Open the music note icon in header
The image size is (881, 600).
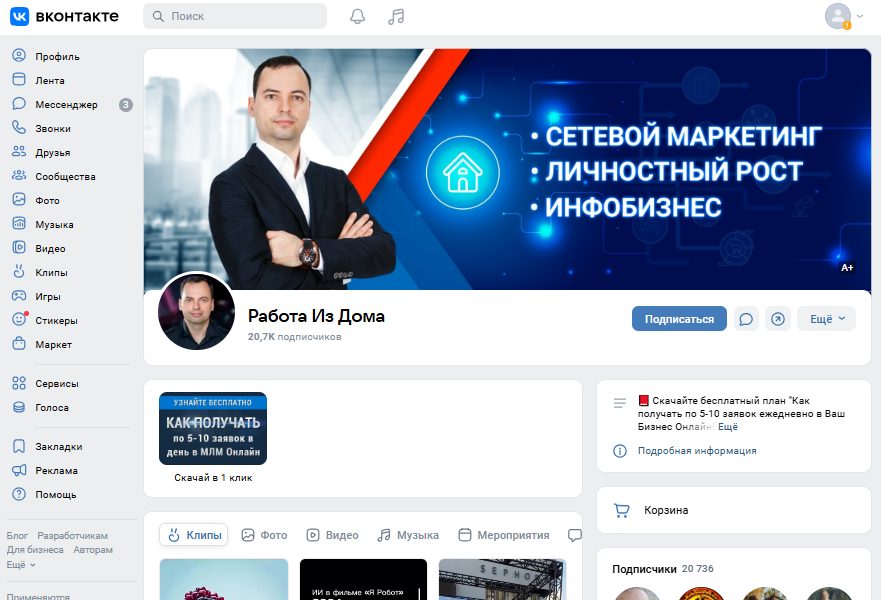(396, 16)
